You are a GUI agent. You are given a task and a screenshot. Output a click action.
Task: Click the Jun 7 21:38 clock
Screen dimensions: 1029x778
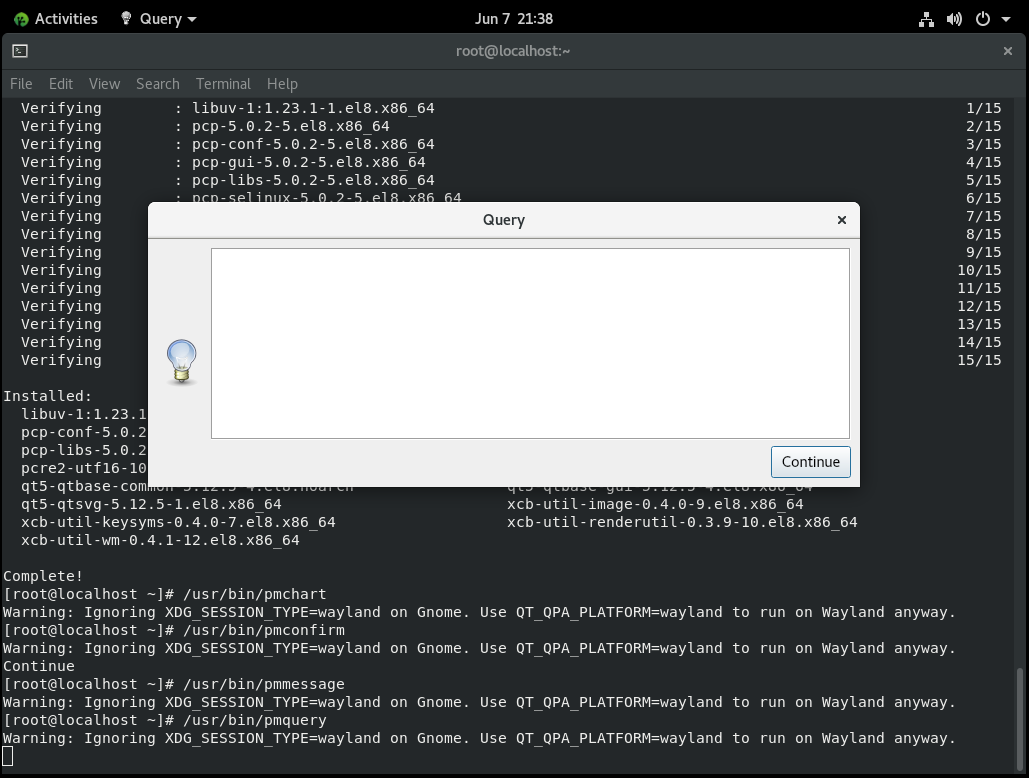pyautogui.click(x=514, y=19)
